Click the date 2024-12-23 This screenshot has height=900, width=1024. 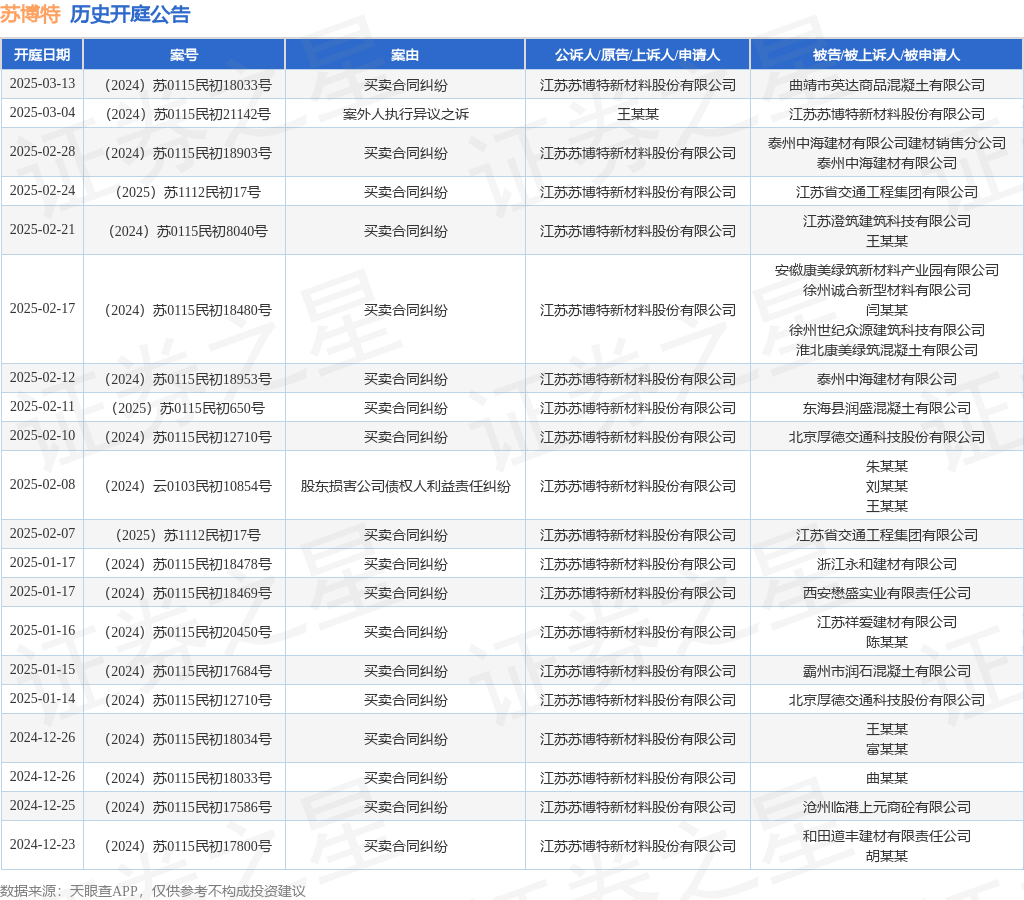(42, 844)
